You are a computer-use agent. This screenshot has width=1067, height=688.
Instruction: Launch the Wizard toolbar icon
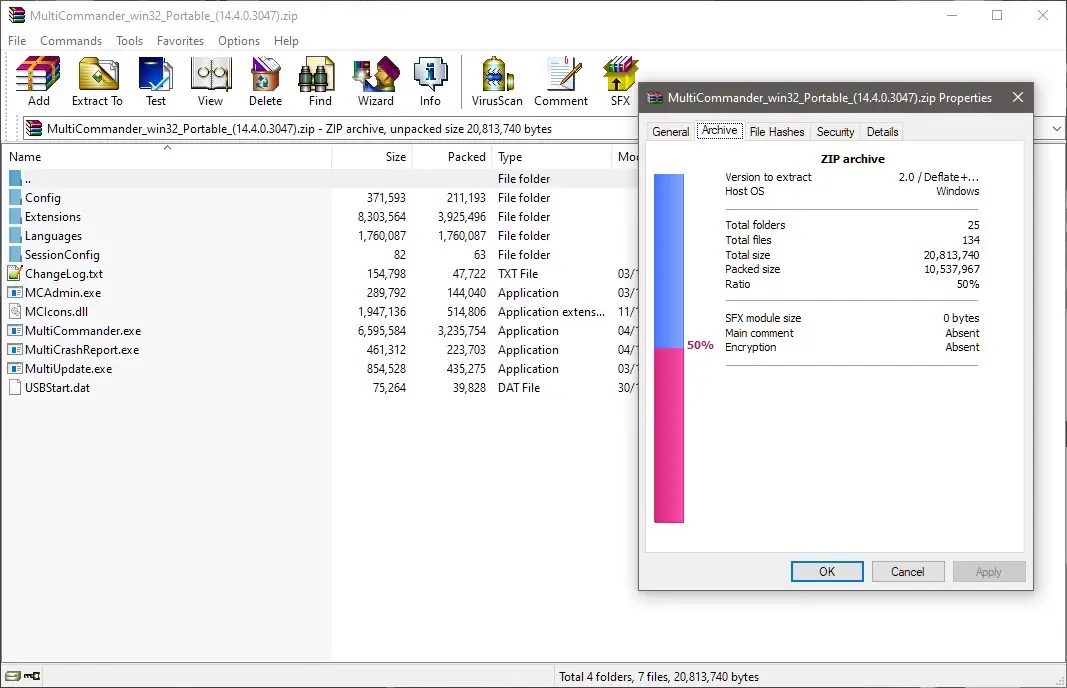point(376,74)
